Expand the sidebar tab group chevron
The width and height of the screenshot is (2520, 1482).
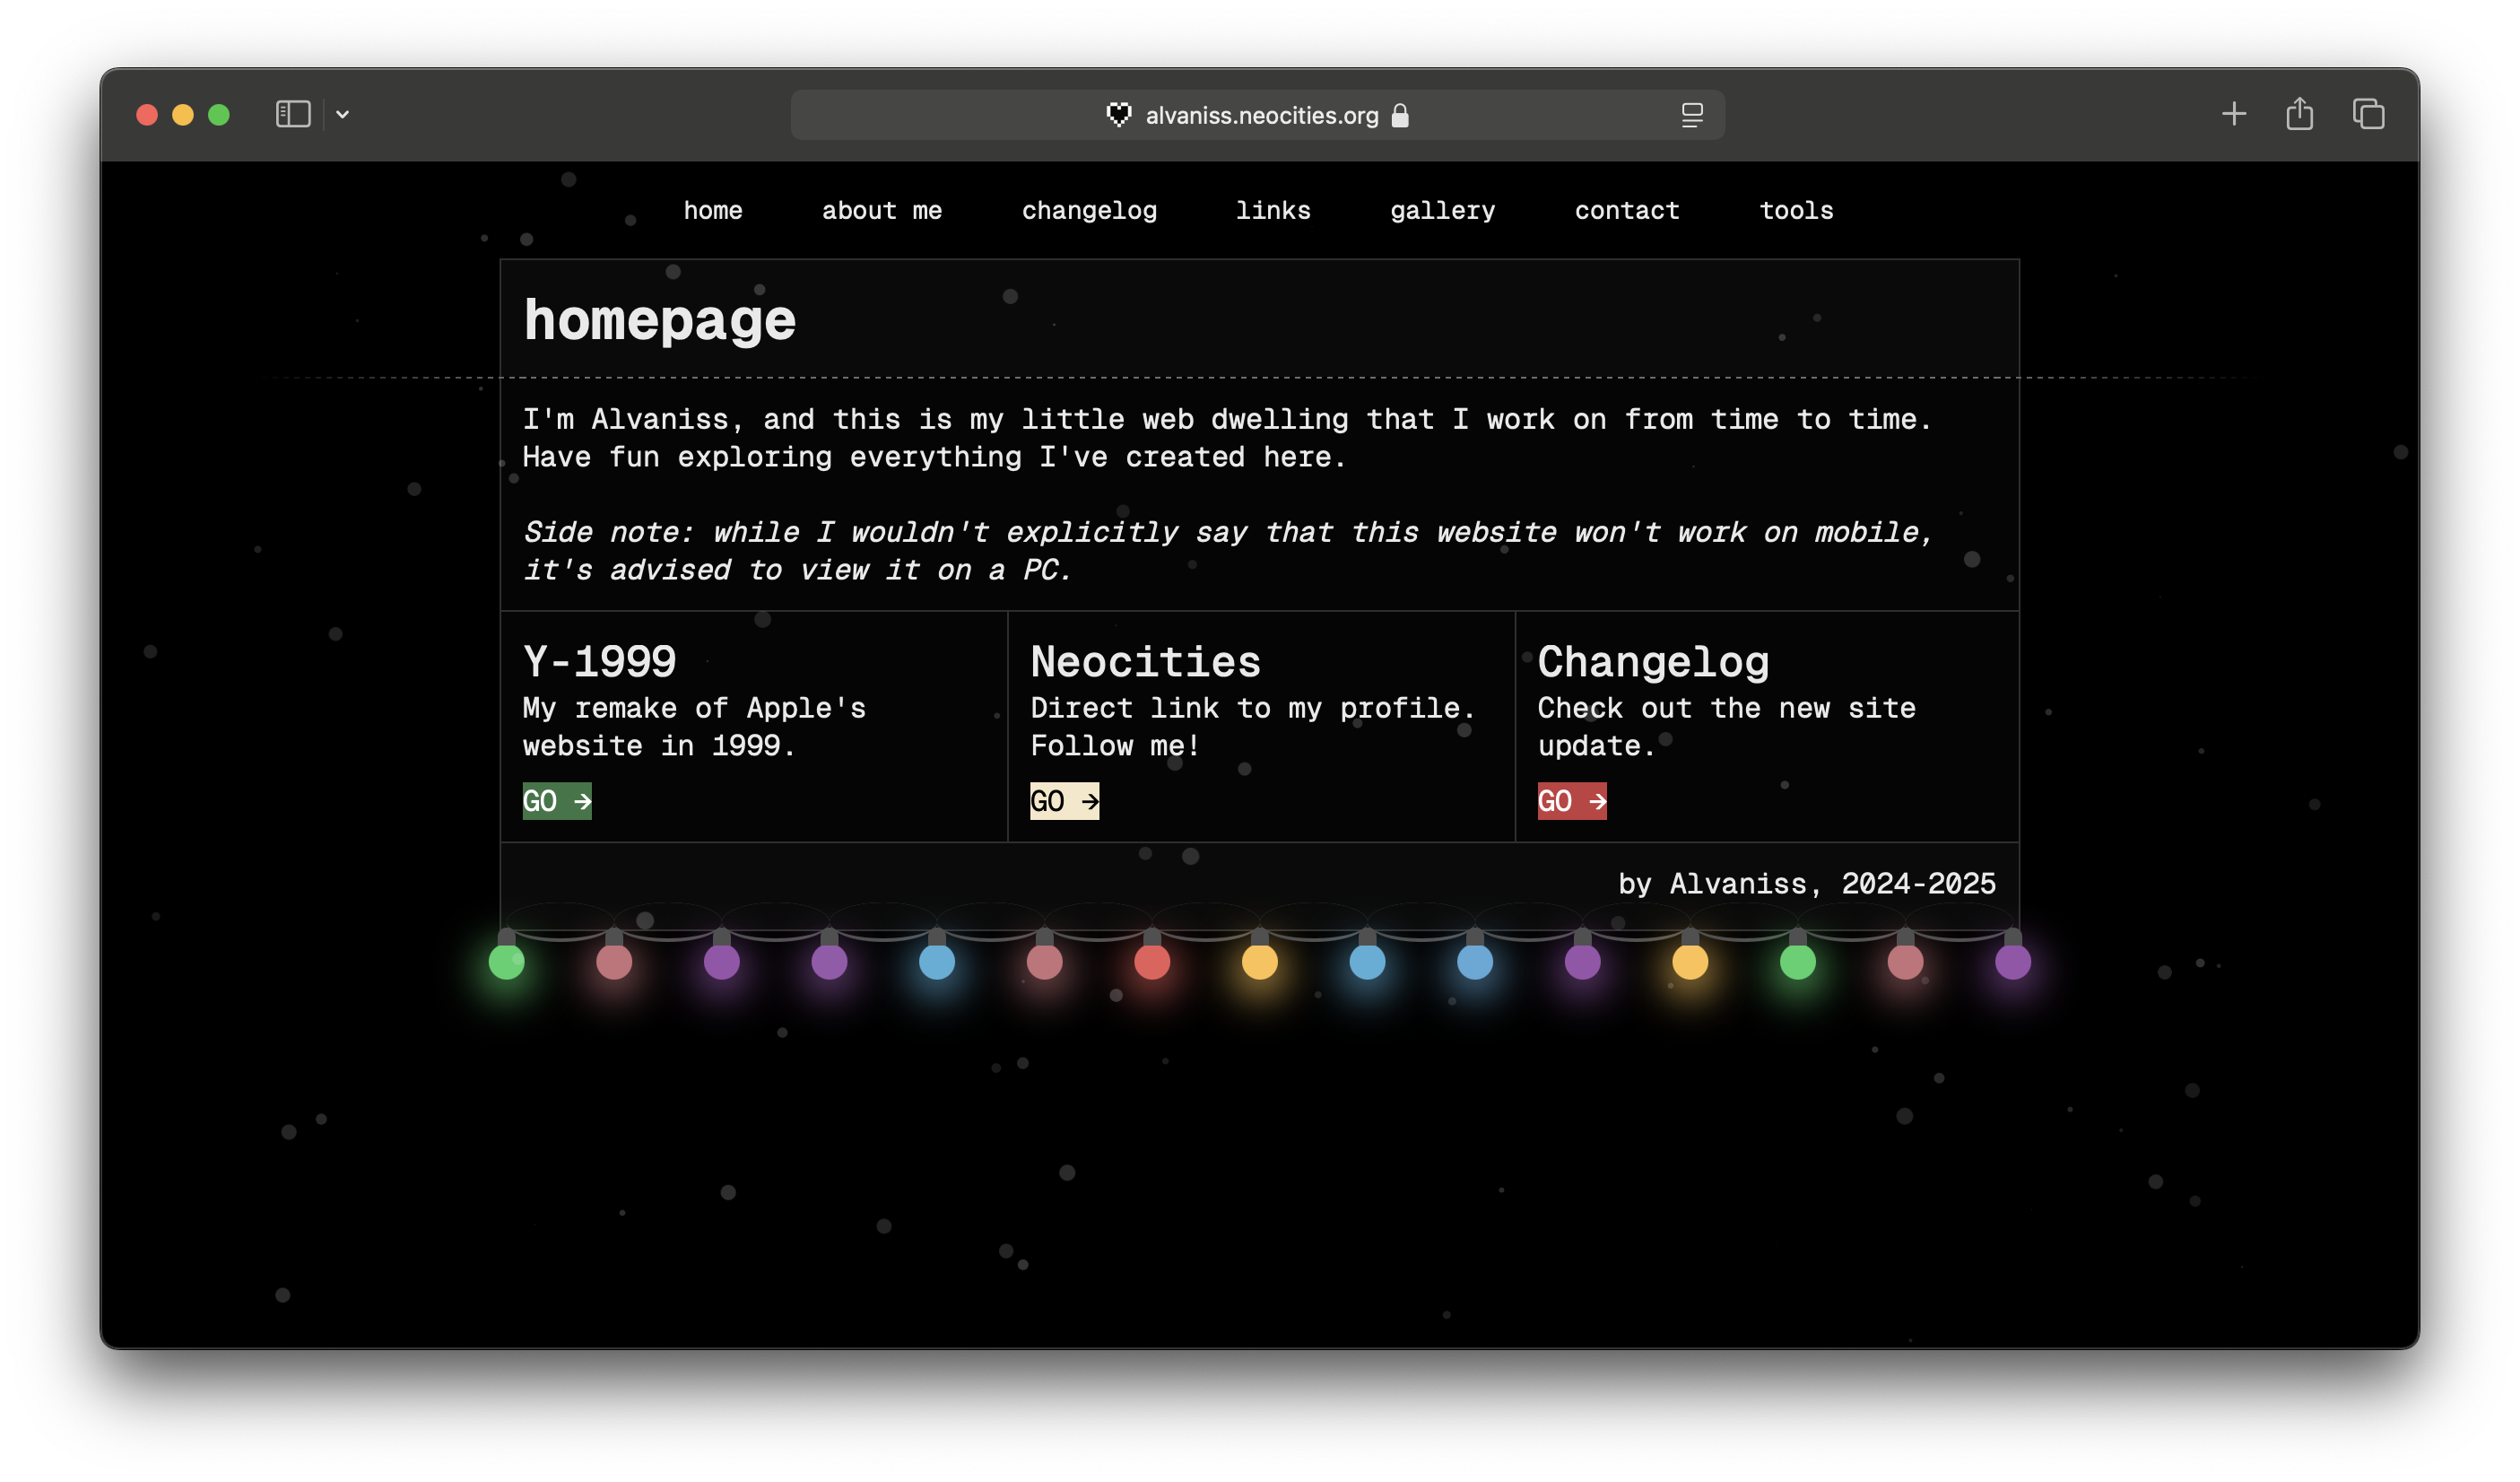coord(342,115)
